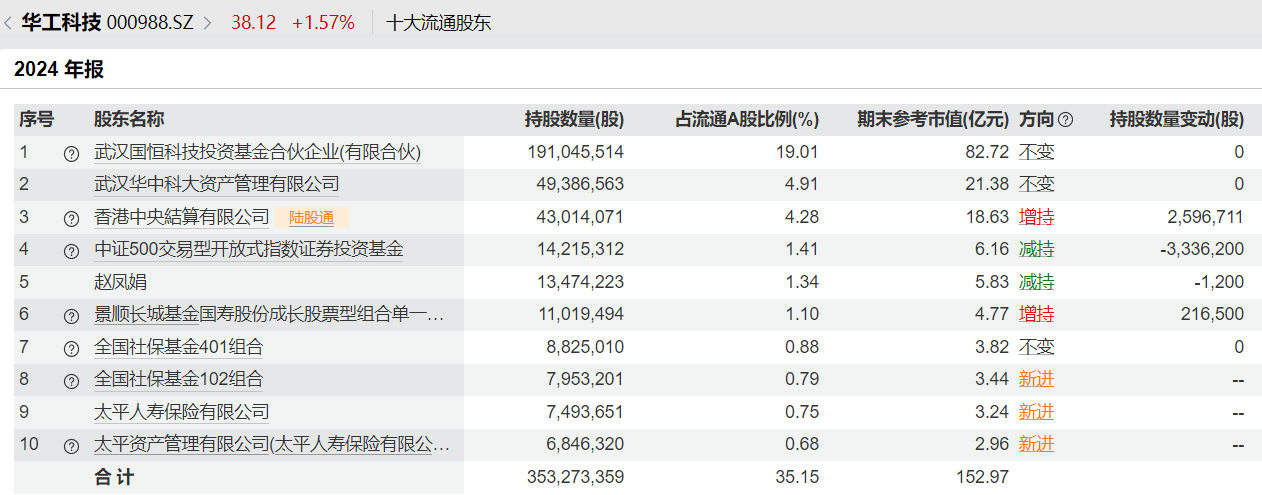The height and width of the screenshot is (495, 1262).
Task: Select the 十大流通股东 tab
Action: click(439, 22)
